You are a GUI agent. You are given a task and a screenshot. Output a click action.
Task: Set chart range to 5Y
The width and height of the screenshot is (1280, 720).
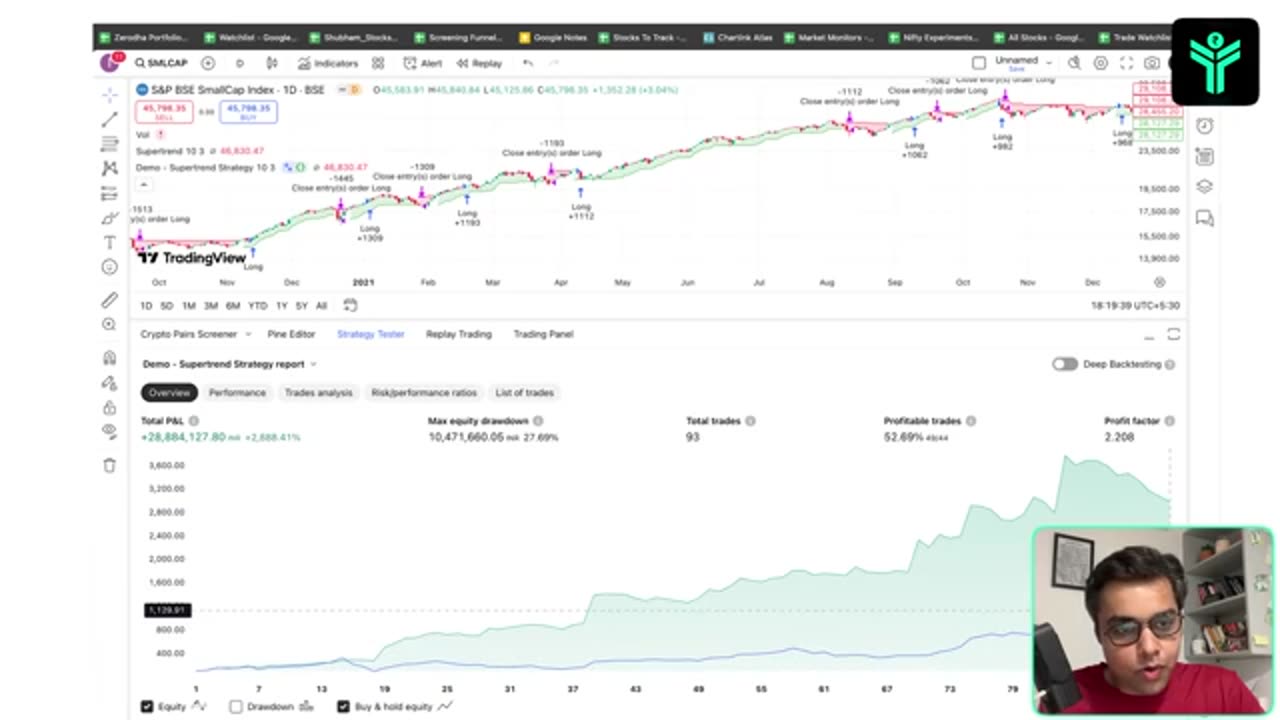pyautogui.click(x=301, y=306)
